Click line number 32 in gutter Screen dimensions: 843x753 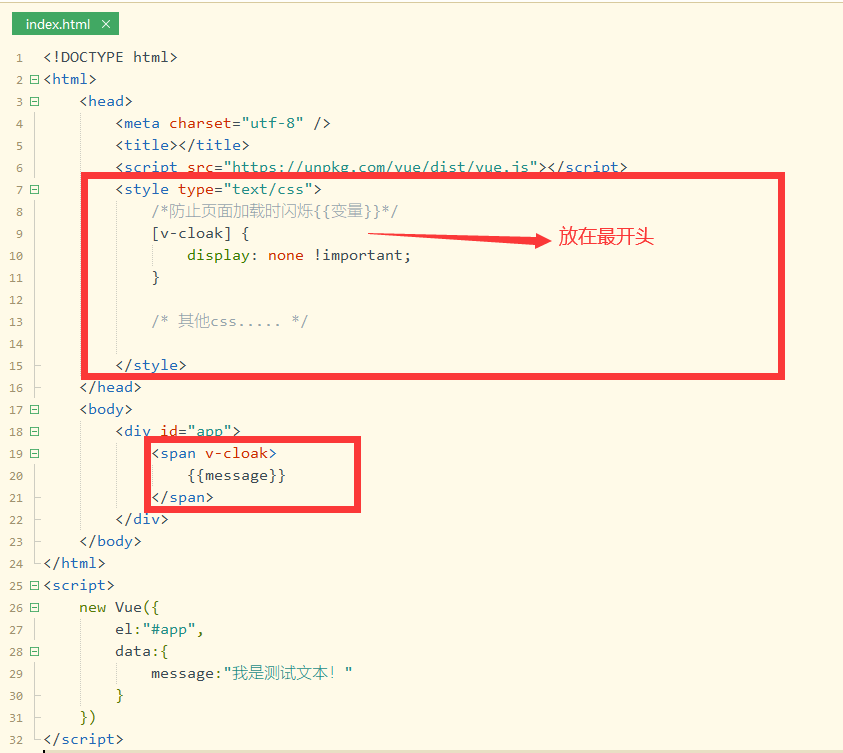[x=16, y=740]
